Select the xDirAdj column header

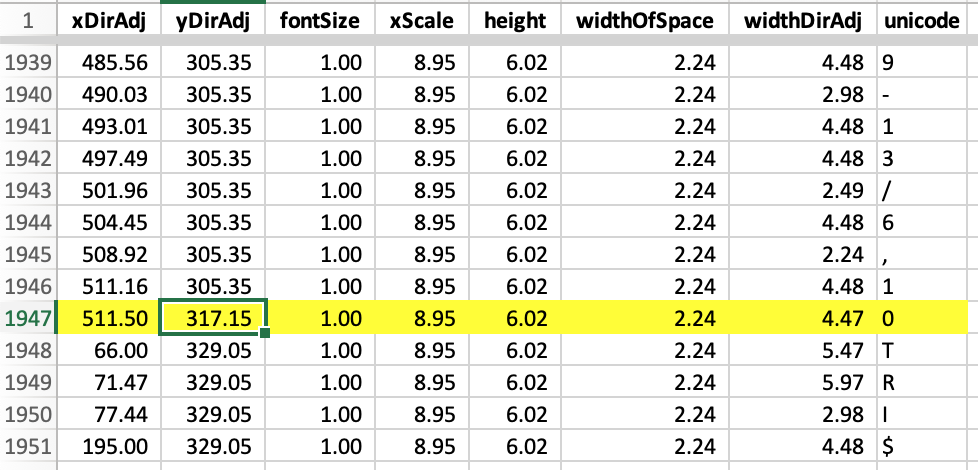click(x=106, y=22)
